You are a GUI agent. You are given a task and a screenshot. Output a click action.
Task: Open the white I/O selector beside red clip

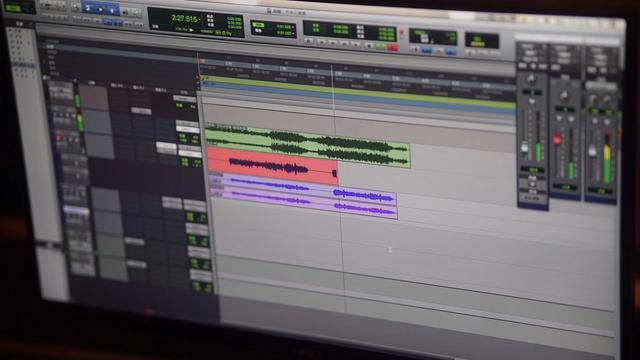pos(190,153)
